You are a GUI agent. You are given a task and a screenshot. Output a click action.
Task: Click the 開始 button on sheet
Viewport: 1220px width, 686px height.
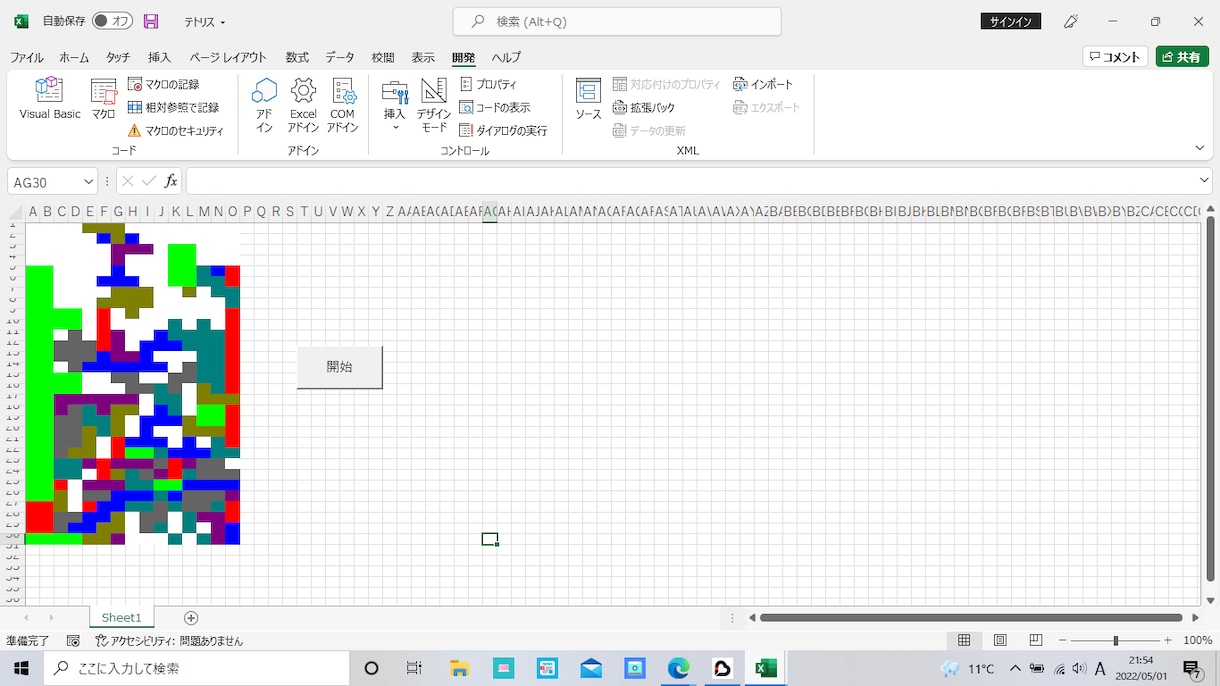(x=340, y=367)
